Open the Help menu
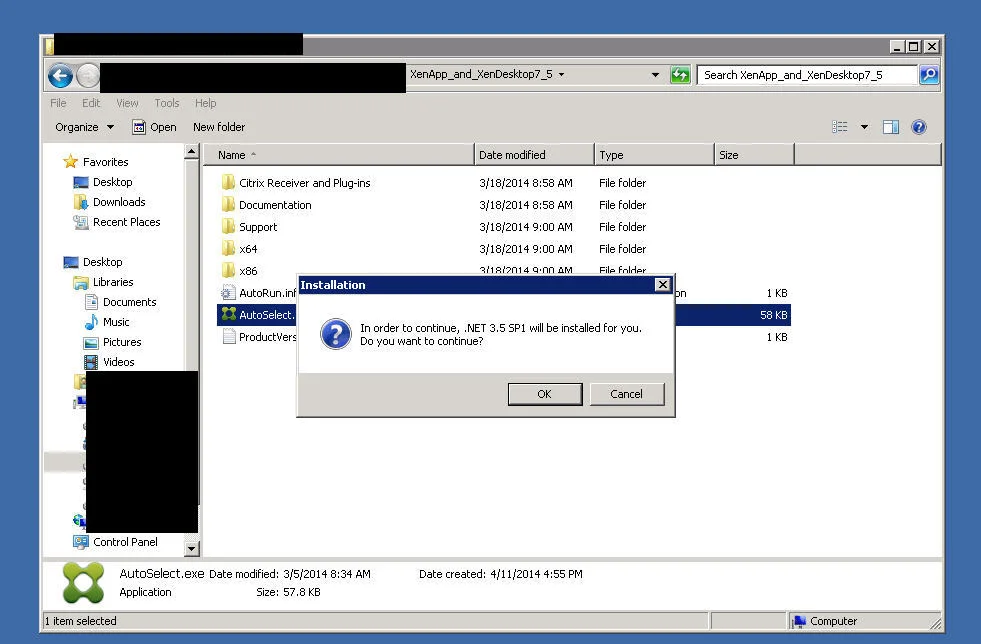The height and width of the screenshot is (644, 981). (205, 103)
